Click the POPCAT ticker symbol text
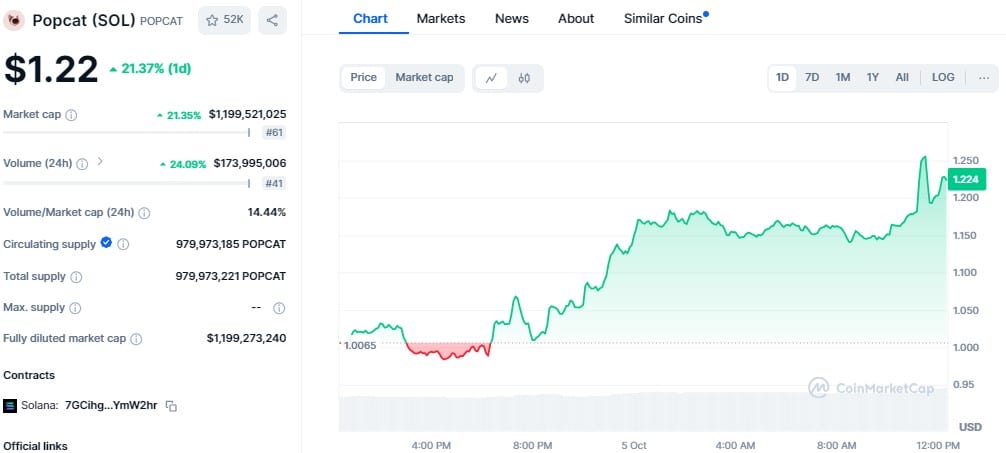 161,21
